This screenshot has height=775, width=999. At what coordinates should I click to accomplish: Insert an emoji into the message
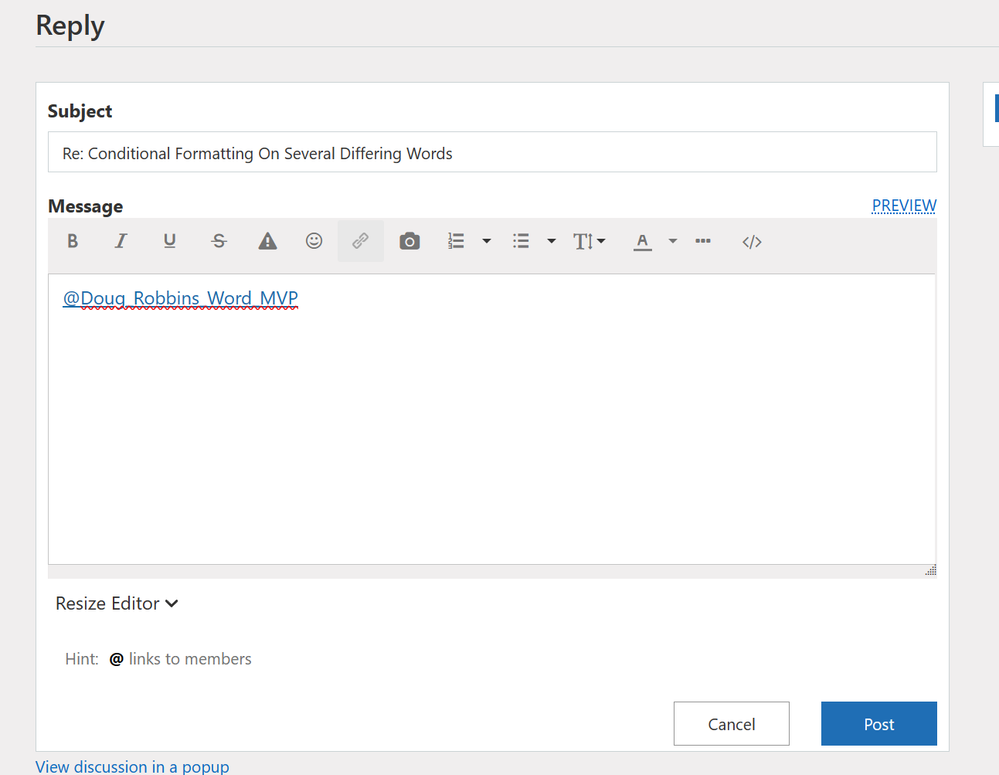pyautogui.click(x=313, y=241)
